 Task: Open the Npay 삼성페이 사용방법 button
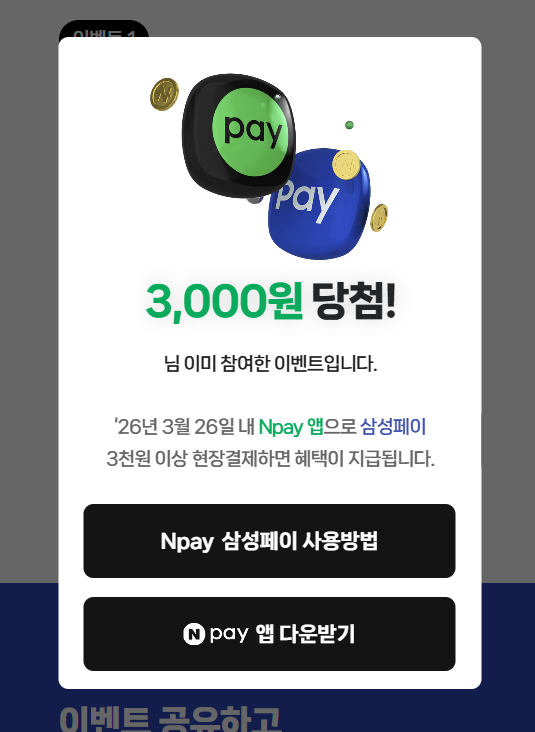pos(269,541)
